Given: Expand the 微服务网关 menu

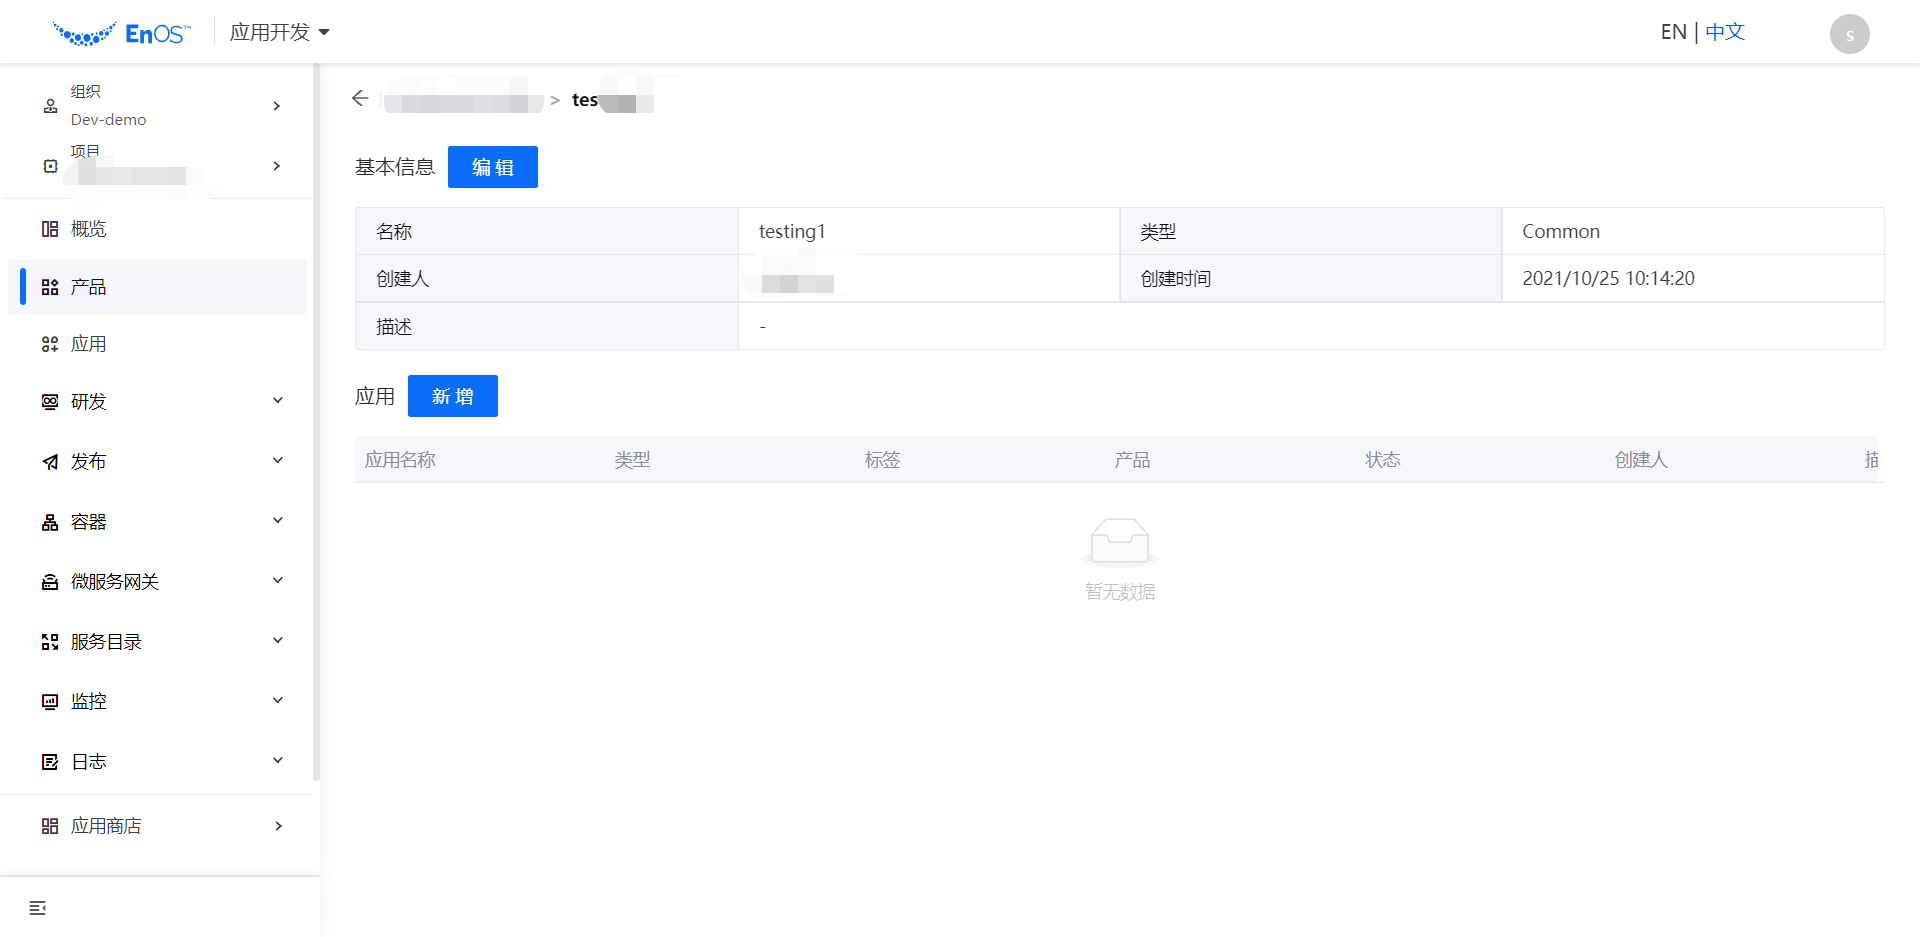Looking at the screenshot, I should click(278, 581).
